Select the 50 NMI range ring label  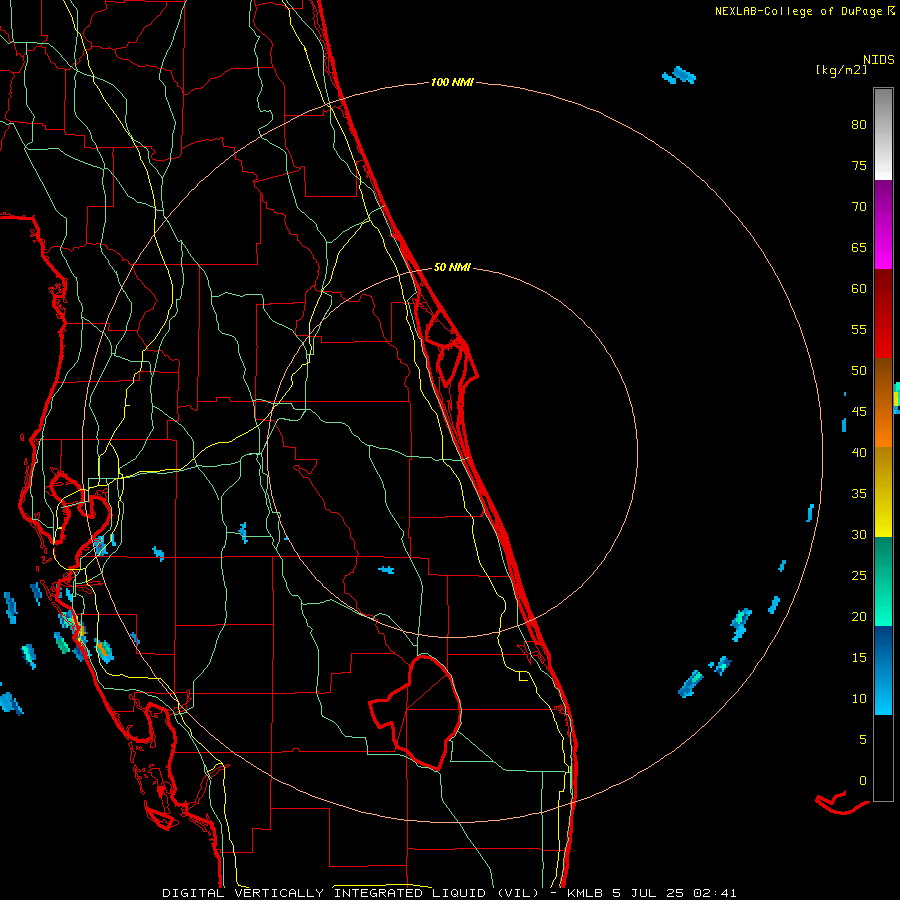pyautogui.click(x=452, y=267)
